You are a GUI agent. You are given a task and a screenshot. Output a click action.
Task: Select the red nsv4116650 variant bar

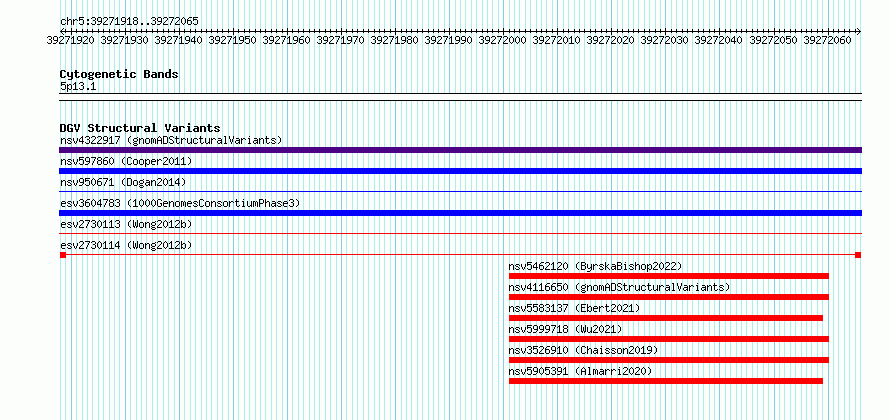coord(669,297)
